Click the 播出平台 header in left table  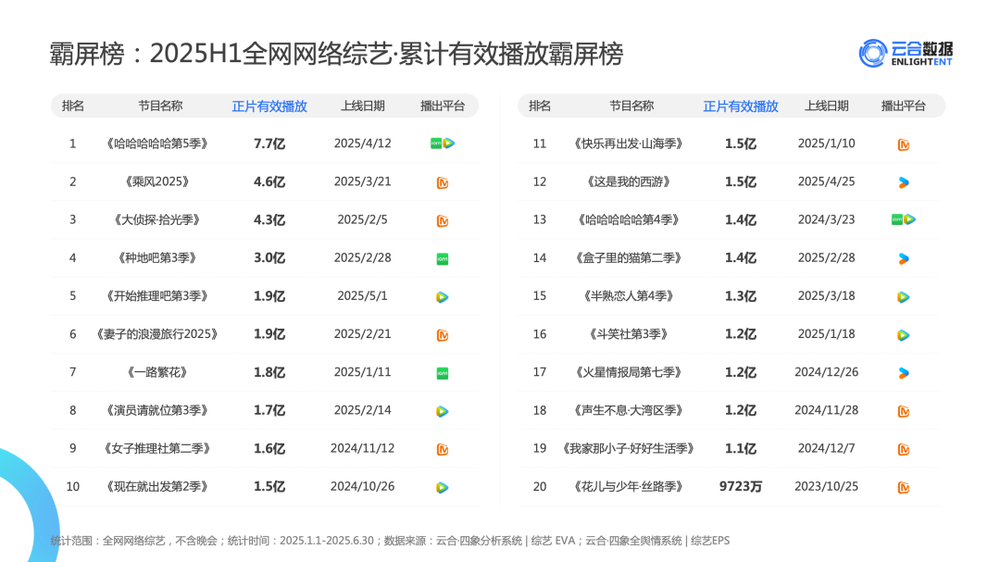click(x=442, y=106)
